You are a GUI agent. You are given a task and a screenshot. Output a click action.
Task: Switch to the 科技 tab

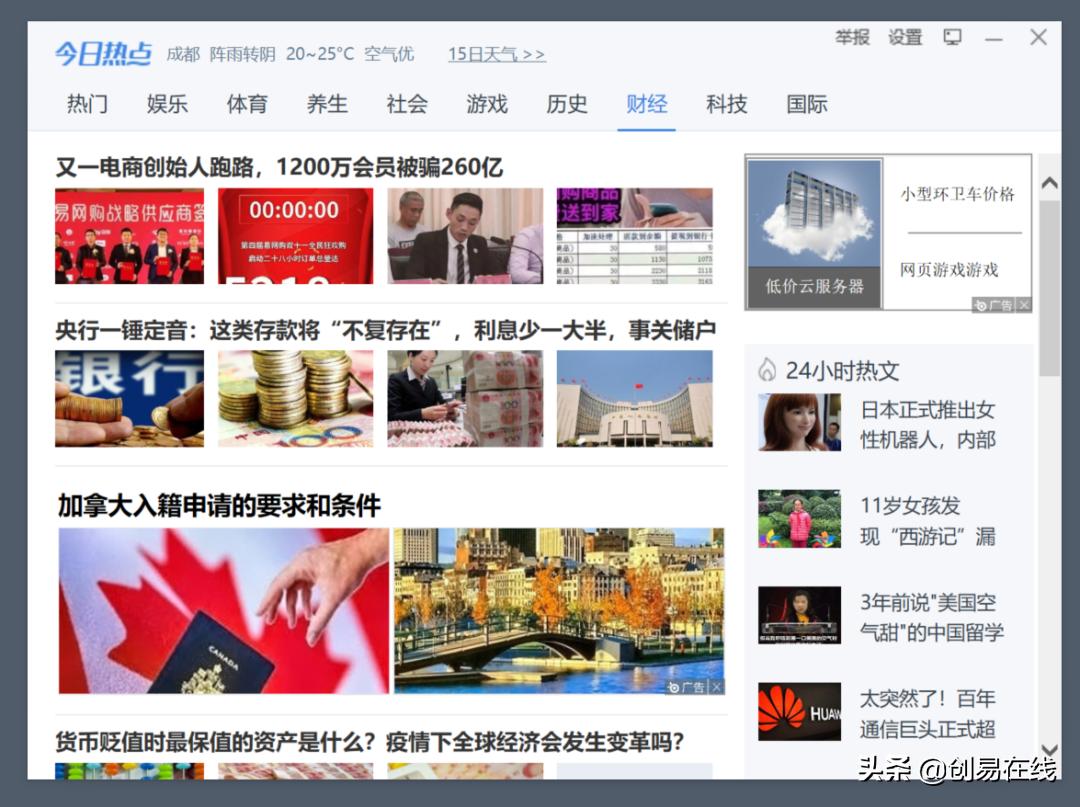click(726, 104)
